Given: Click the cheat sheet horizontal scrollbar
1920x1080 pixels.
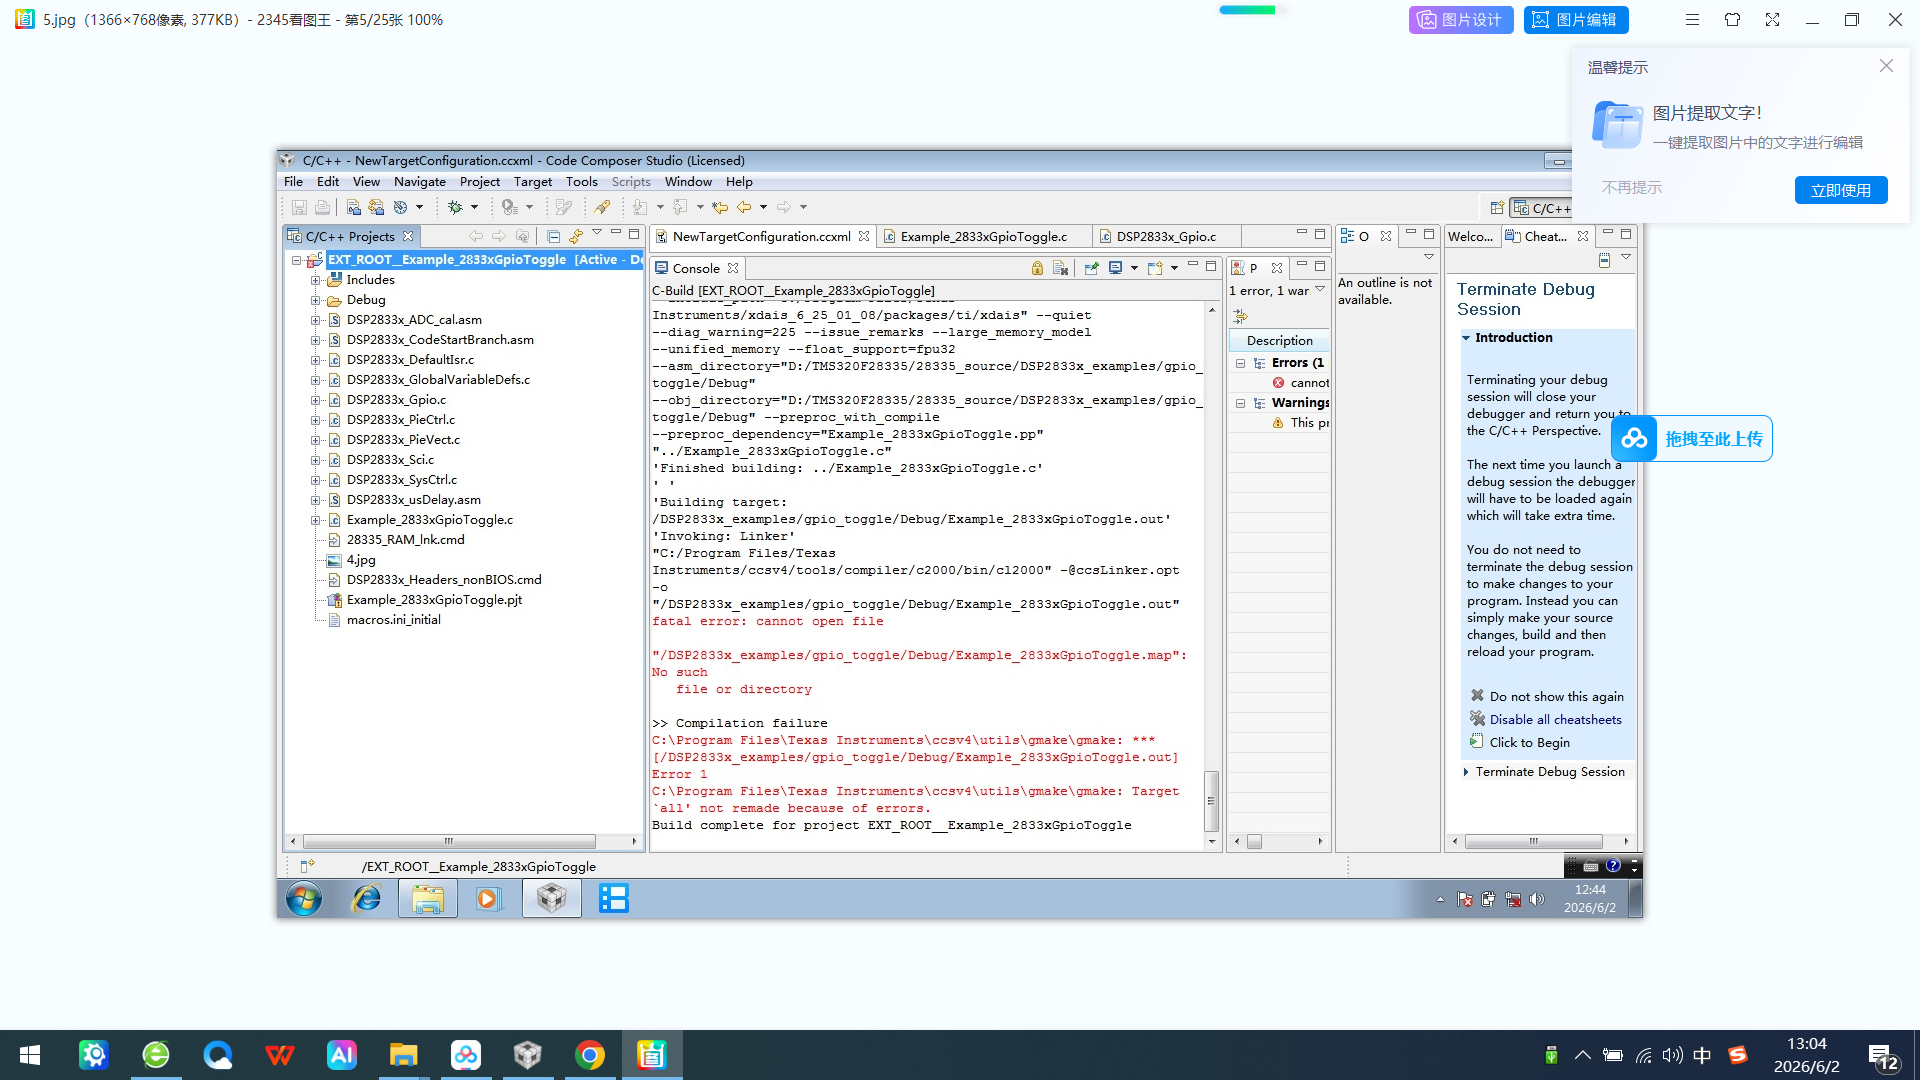Looking at the screenshot, I should point(1533,841).
